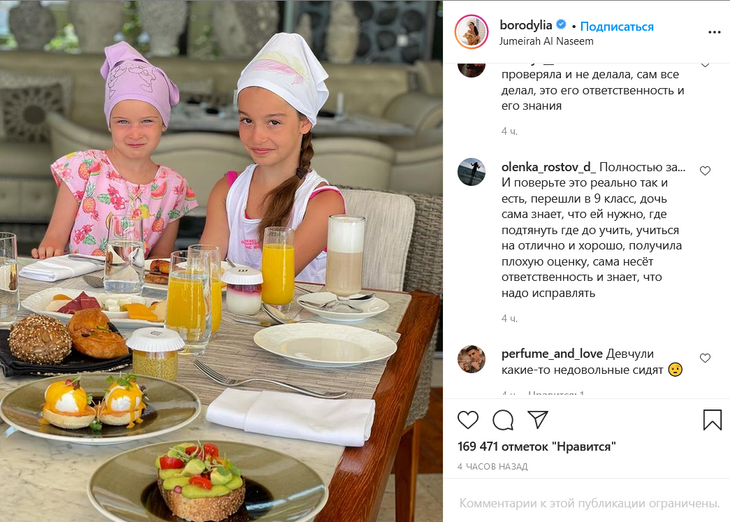Like the post with the heart icon
This screenshot has height=522, width=730.
click(x=468, y=420)
